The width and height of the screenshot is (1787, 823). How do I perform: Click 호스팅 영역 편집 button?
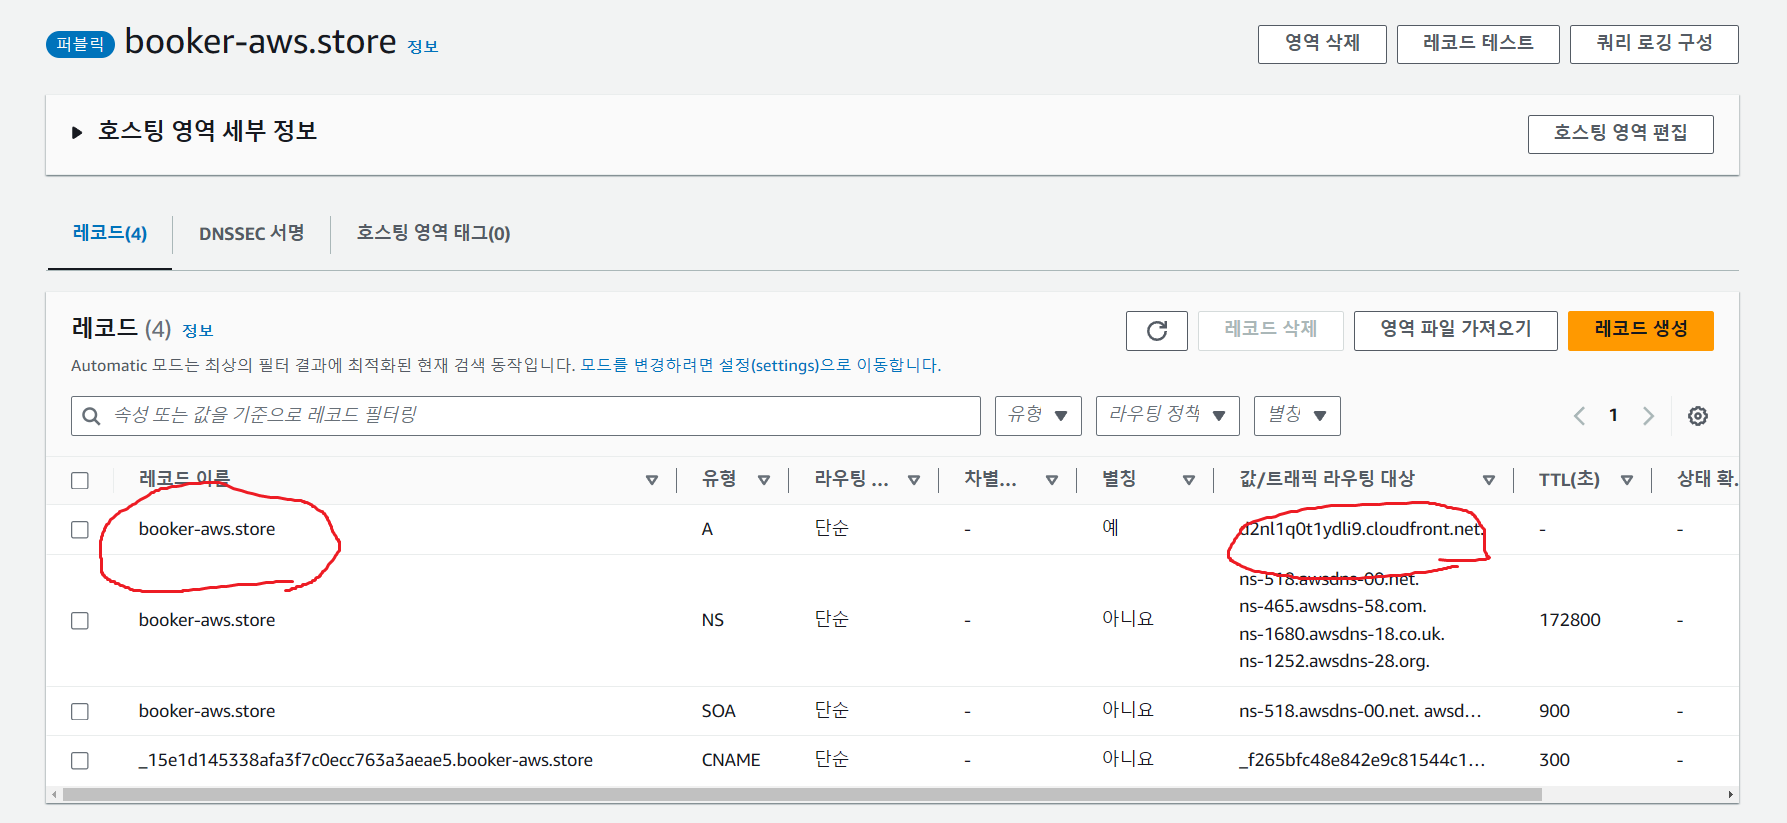pos(1620,134)
